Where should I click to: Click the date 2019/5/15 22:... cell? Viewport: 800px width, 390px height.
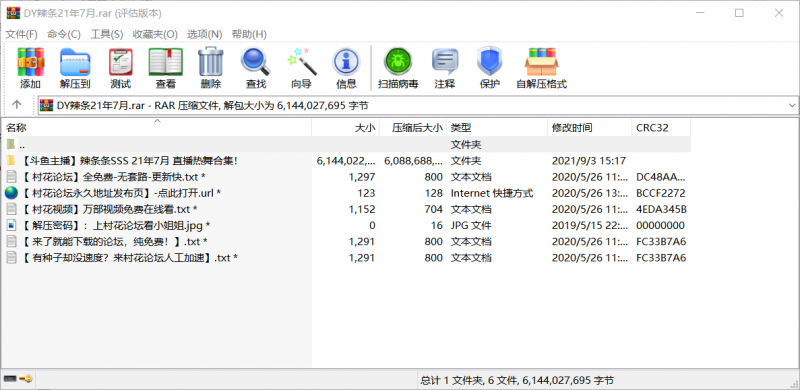click(x=590, y=225)
